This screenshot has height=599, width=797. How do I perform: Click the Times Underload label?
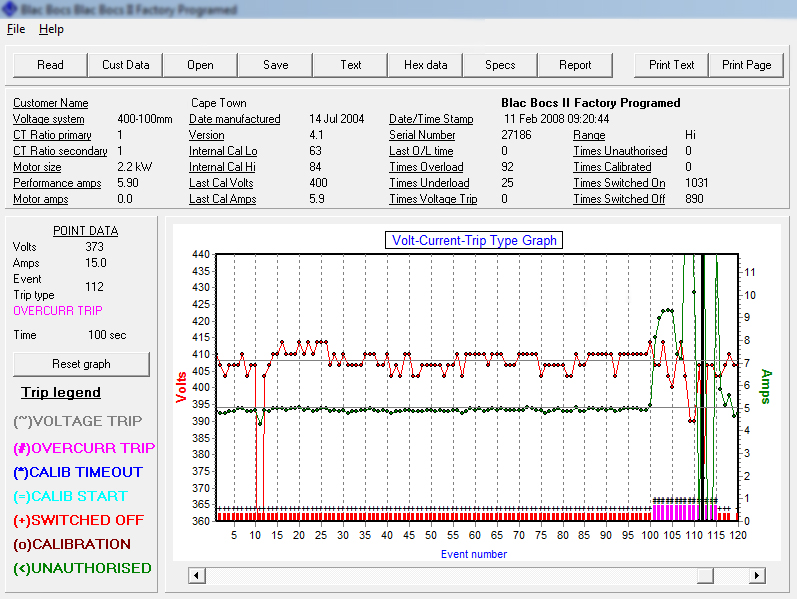(x=430, y=183)
